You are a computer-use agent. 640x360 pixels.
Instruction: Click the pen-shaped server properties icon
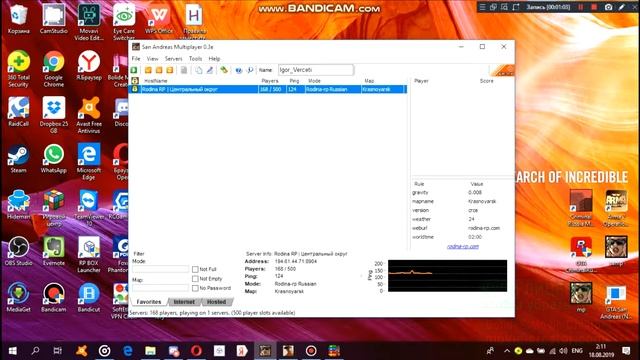click(x=209, y=70)
